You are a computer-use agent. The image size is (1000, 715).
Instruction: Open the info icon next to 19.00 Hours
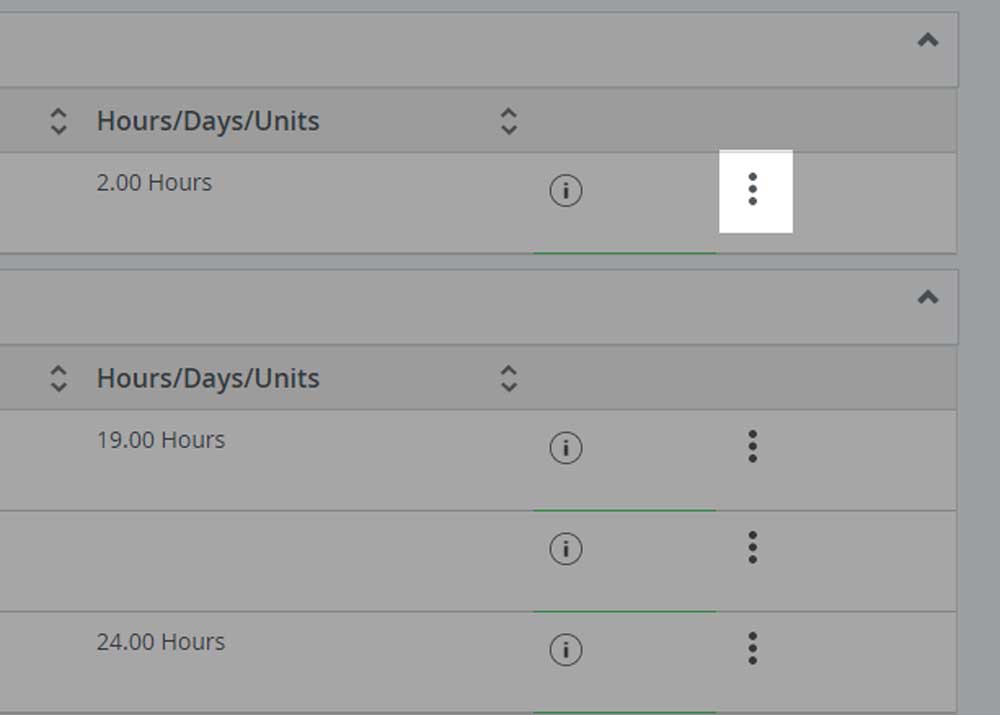[566, 449]
